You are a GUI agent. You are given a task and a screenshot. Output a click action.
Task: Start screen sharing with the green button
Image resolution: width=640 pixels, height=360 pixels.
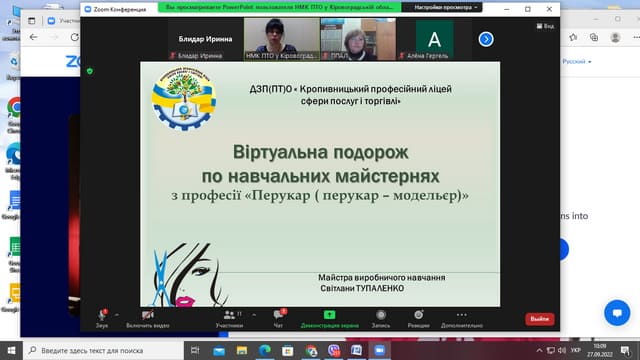[329, 318]
